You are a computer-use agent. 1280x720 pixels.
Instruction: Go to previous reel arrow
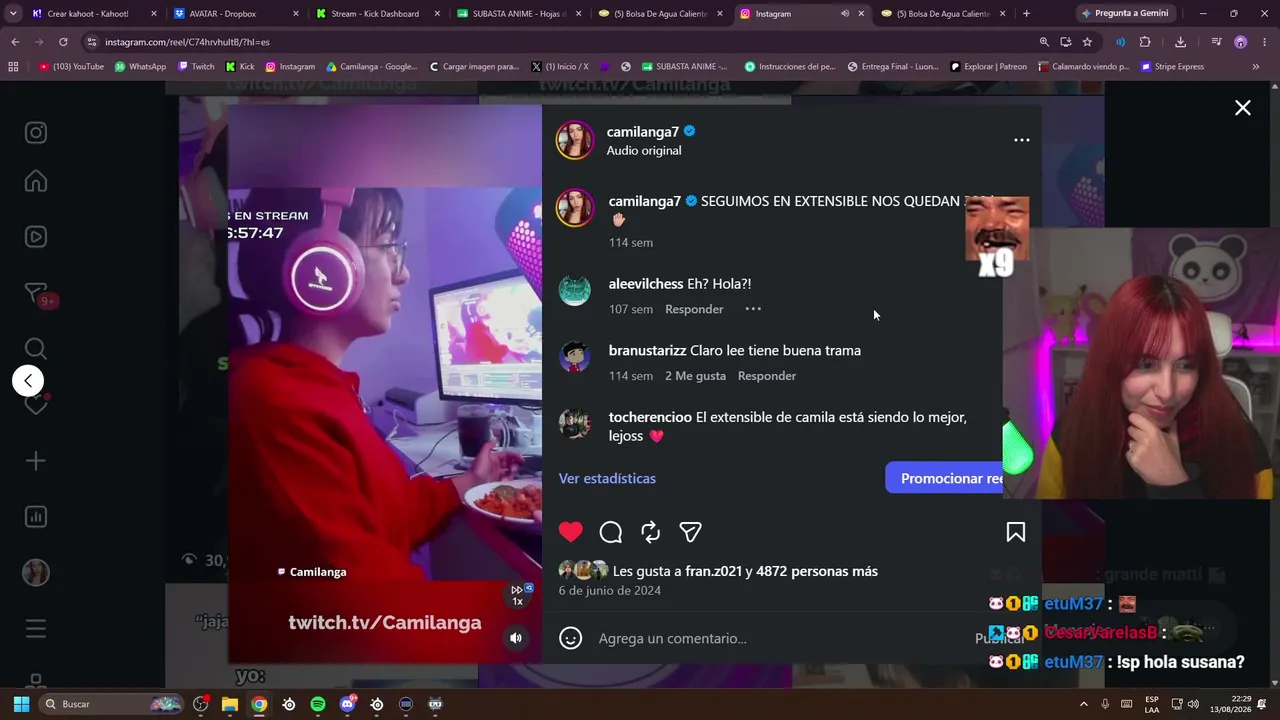tap(28, 380)
